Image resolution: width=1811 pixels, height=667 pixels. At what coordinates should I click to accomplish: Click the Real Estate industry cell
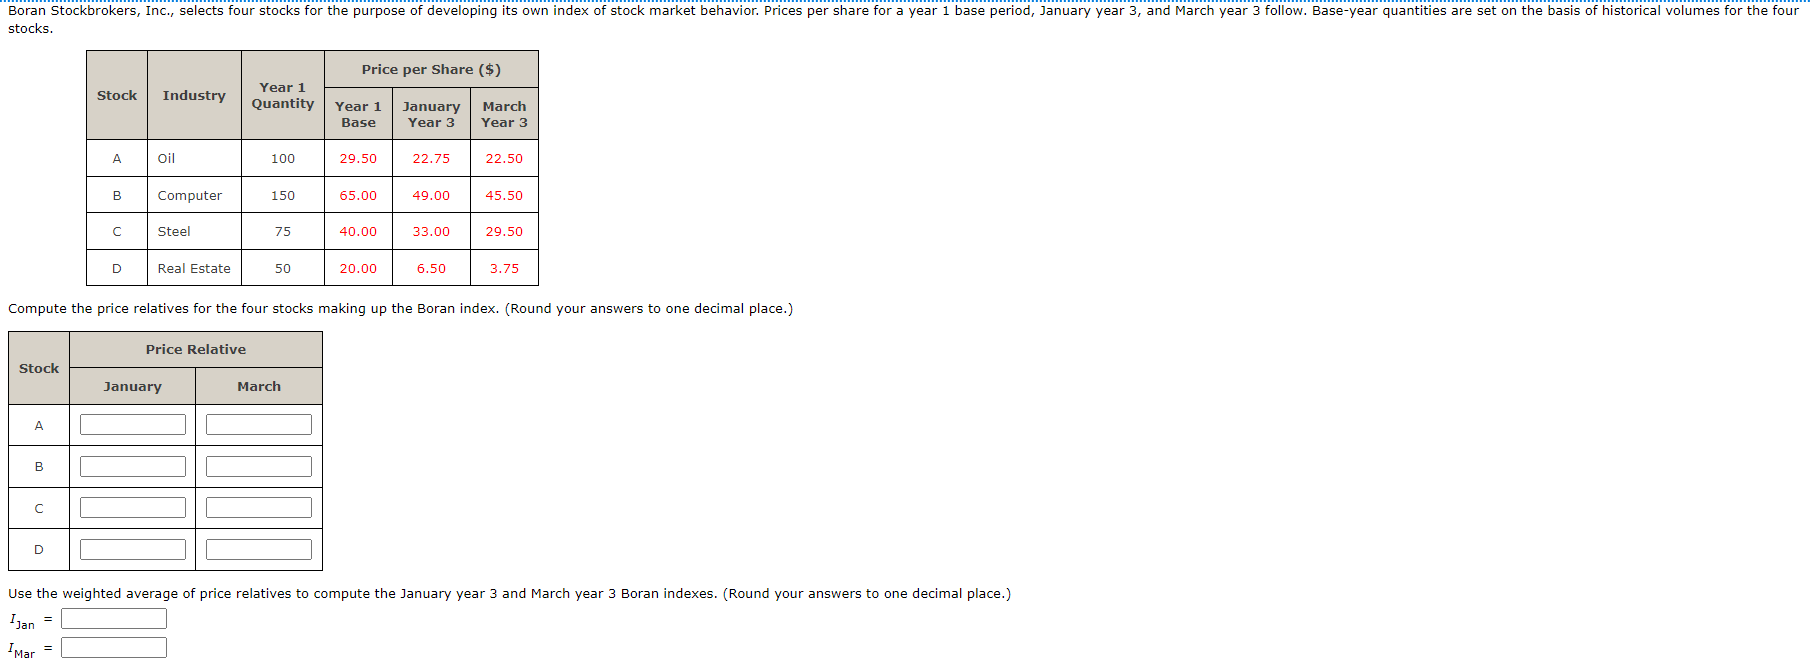point(194,269)
